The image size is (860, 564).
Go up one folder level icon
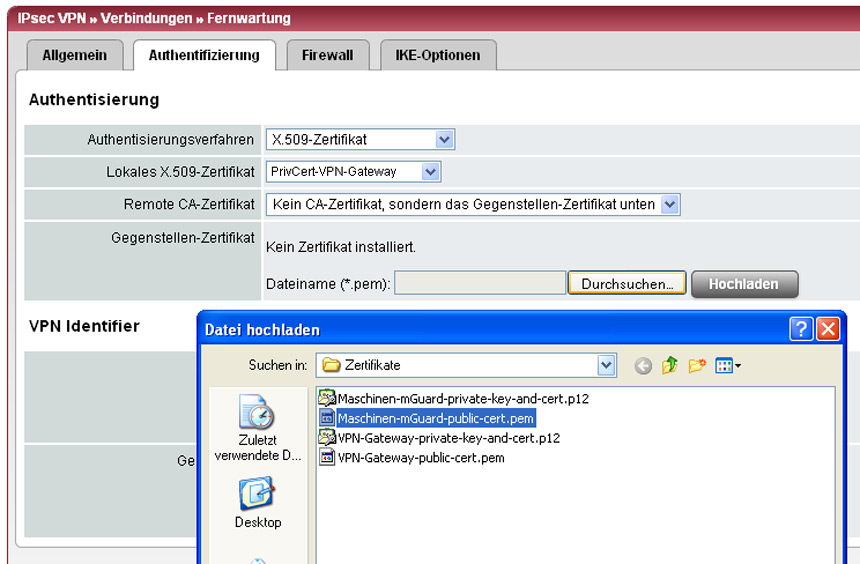click(670, 366)
